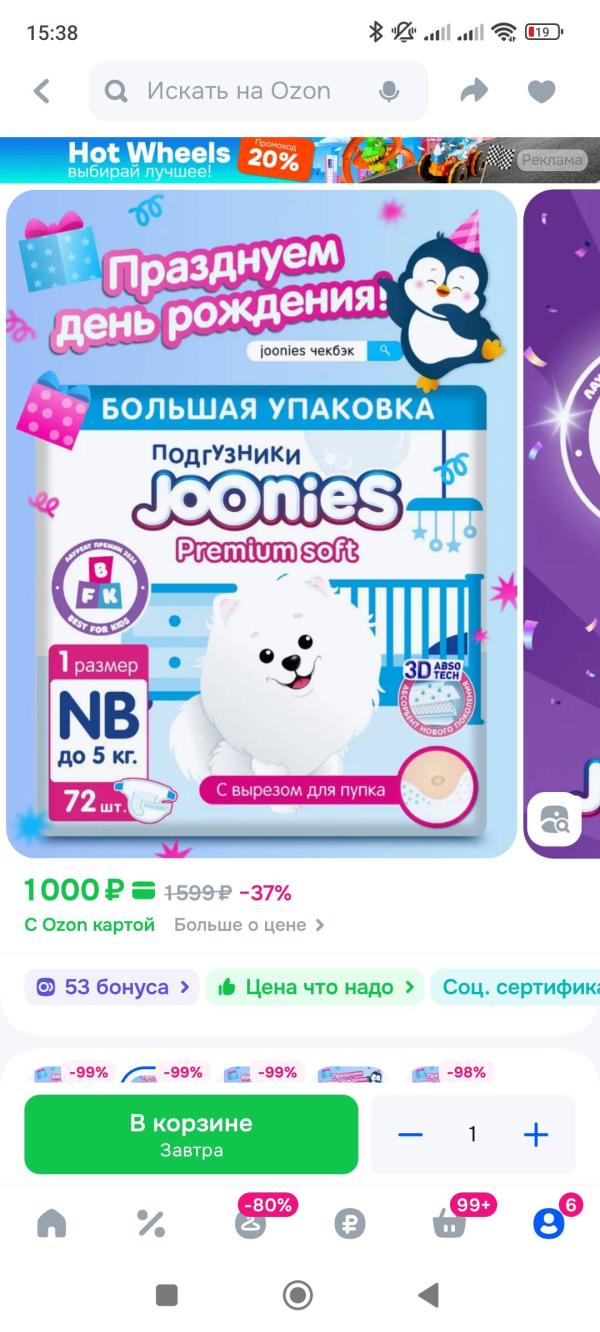Decrease quantity with minus button
600x1332 pixels.
[410, 1134]
